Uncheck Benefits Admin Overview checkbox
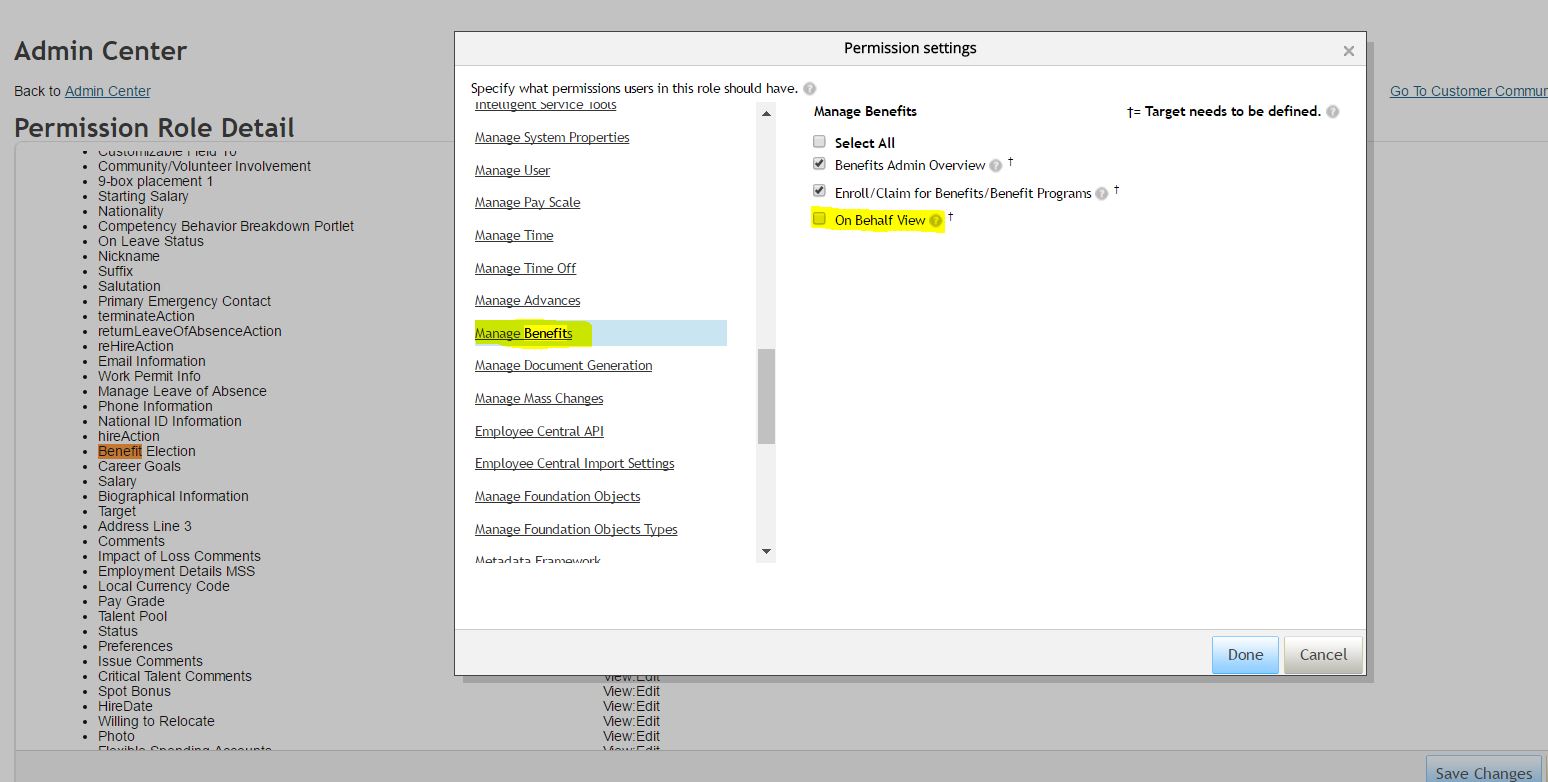 tap(819, 163)
